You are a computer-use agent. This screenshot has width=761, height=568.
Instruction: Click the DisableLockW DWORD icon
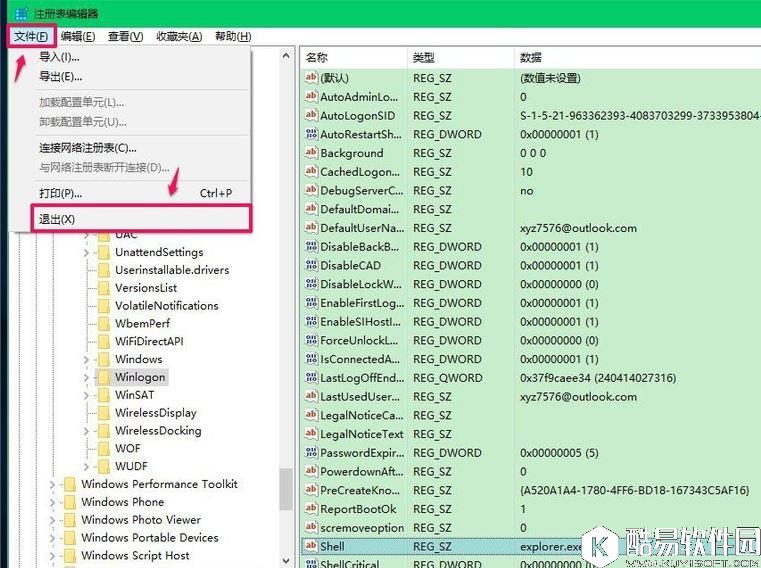pyautogui.click(x=311, y=284)
